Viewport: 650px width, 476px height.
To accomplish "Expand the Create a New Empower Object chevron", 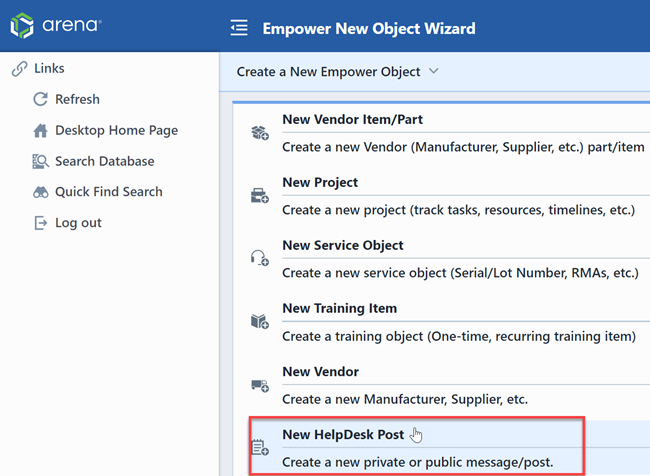I will coord(434,71).
